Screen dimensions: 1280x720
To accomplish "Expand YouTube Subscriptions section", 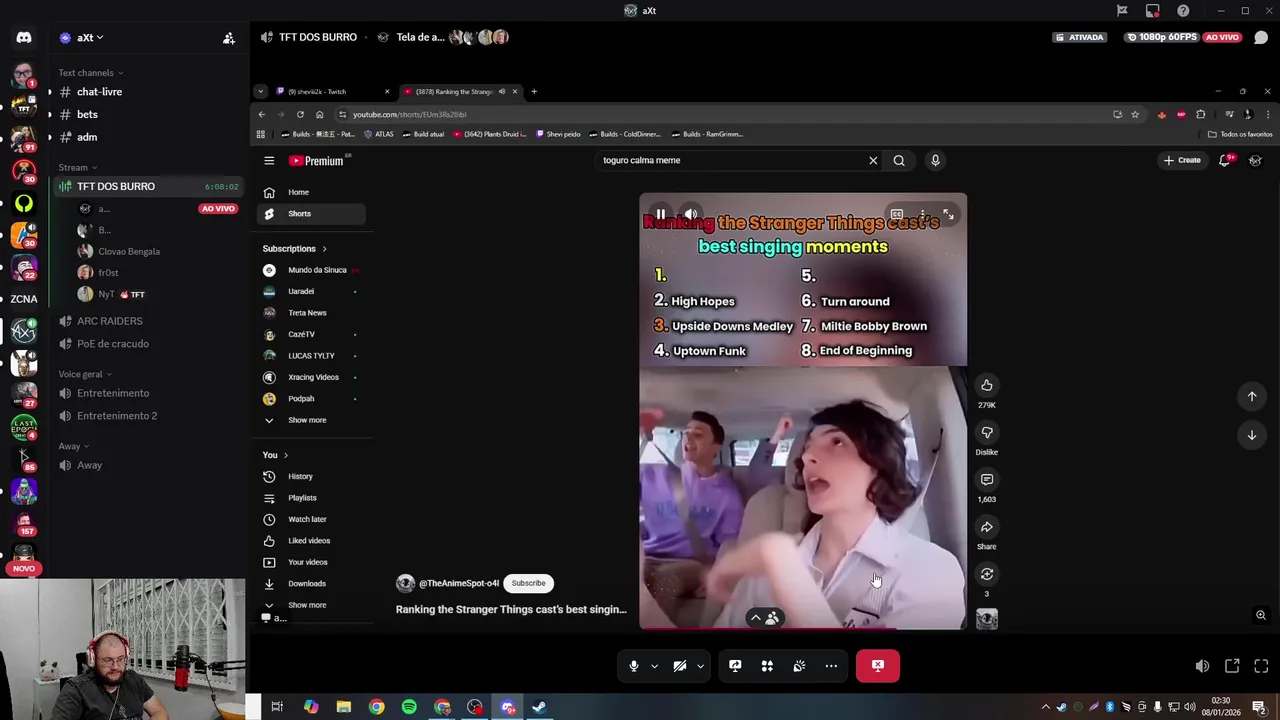I will [294, 249].
